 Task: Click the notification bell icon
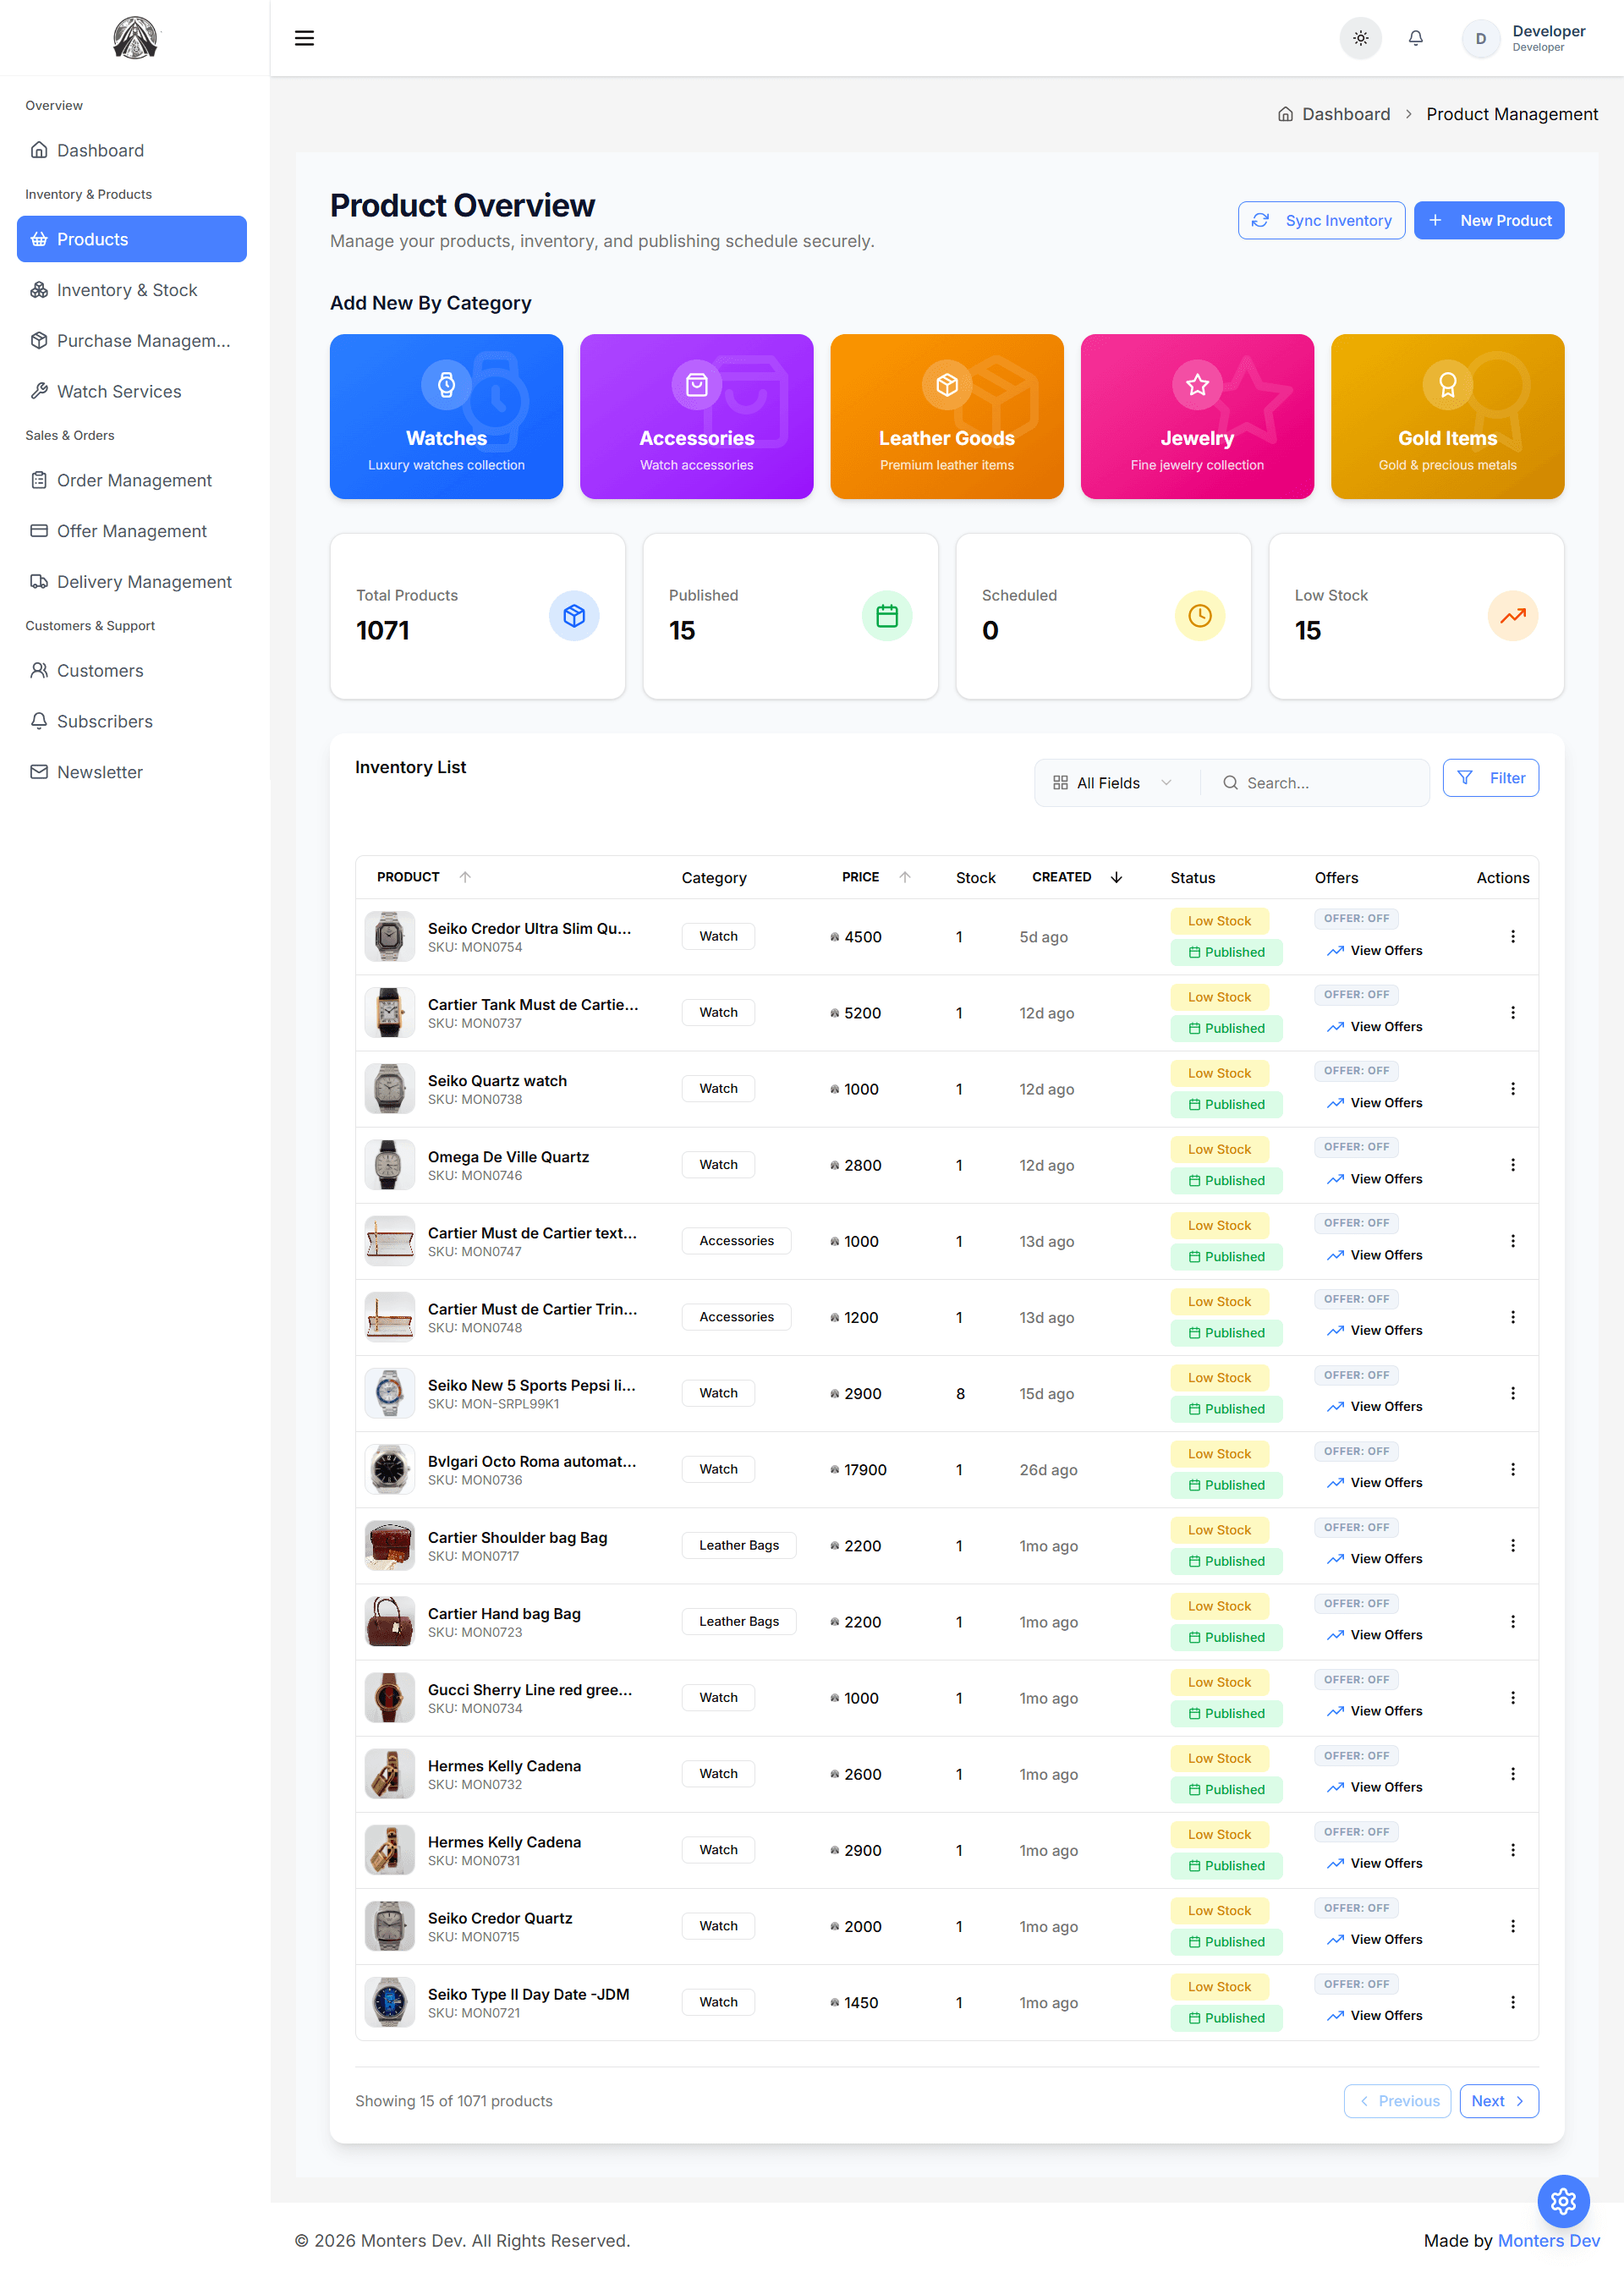[x=1415, y=37]
